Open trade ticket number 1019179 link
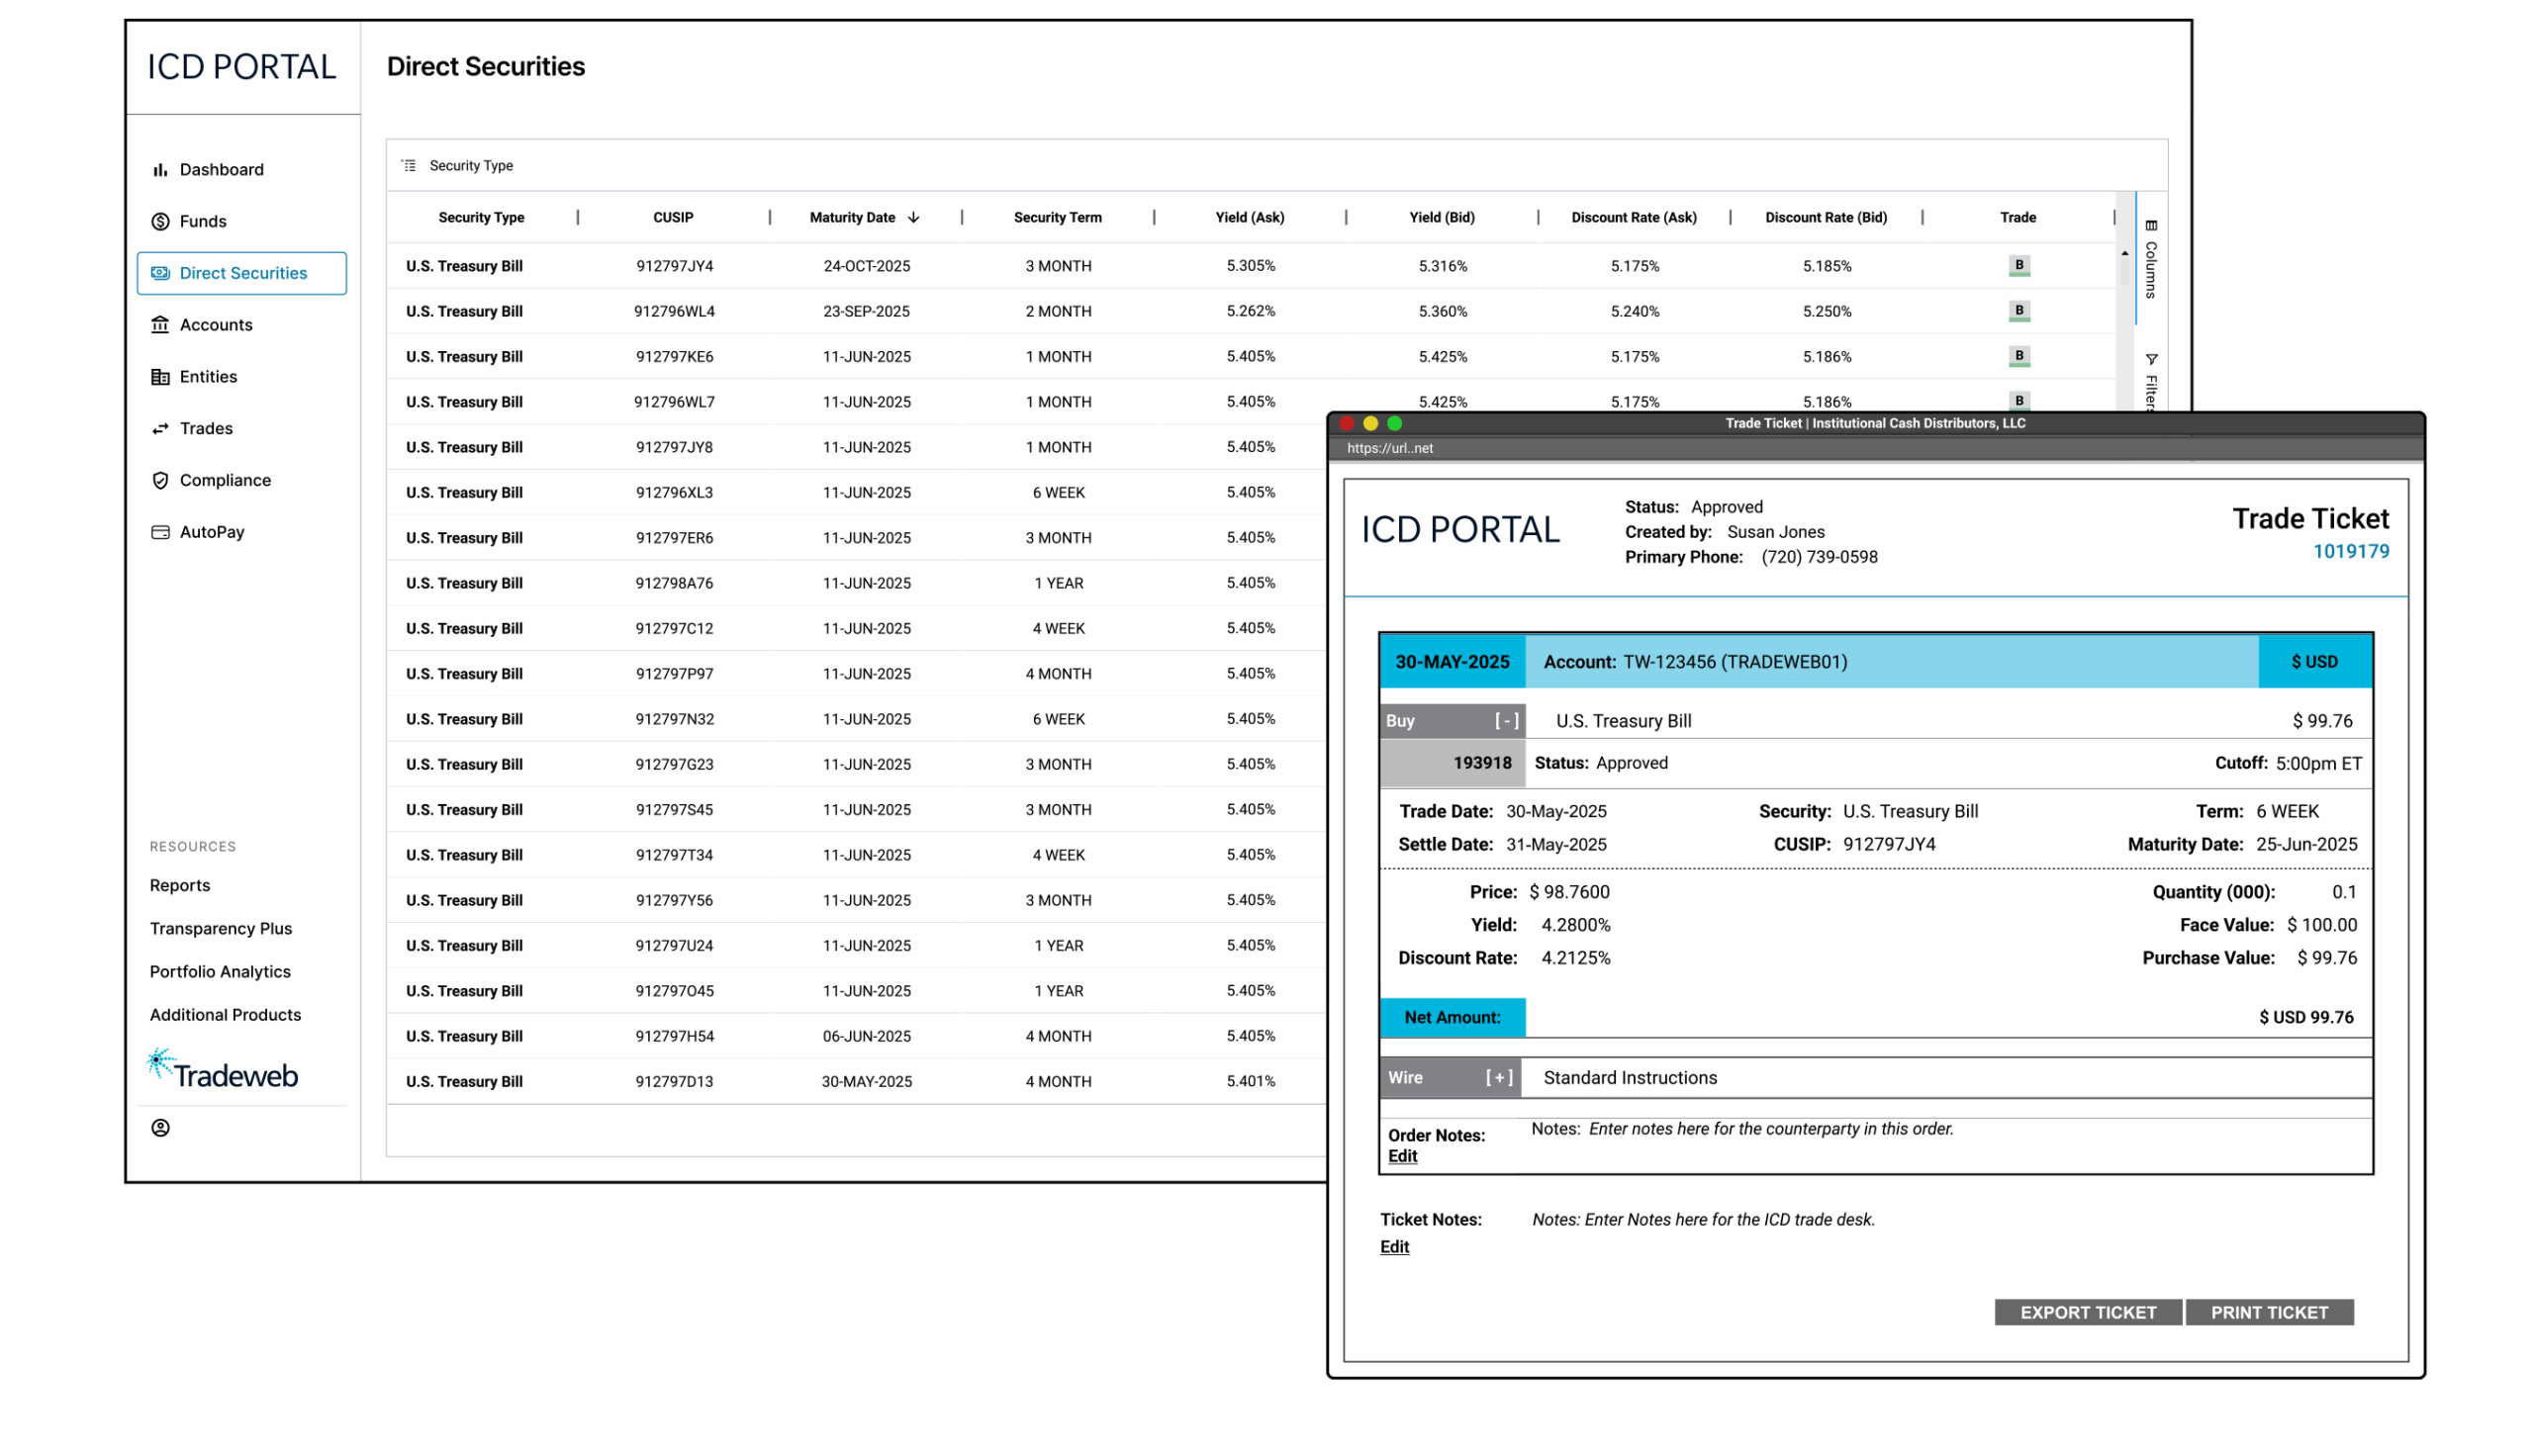 pyautogui.click(x=2350, y=552)
